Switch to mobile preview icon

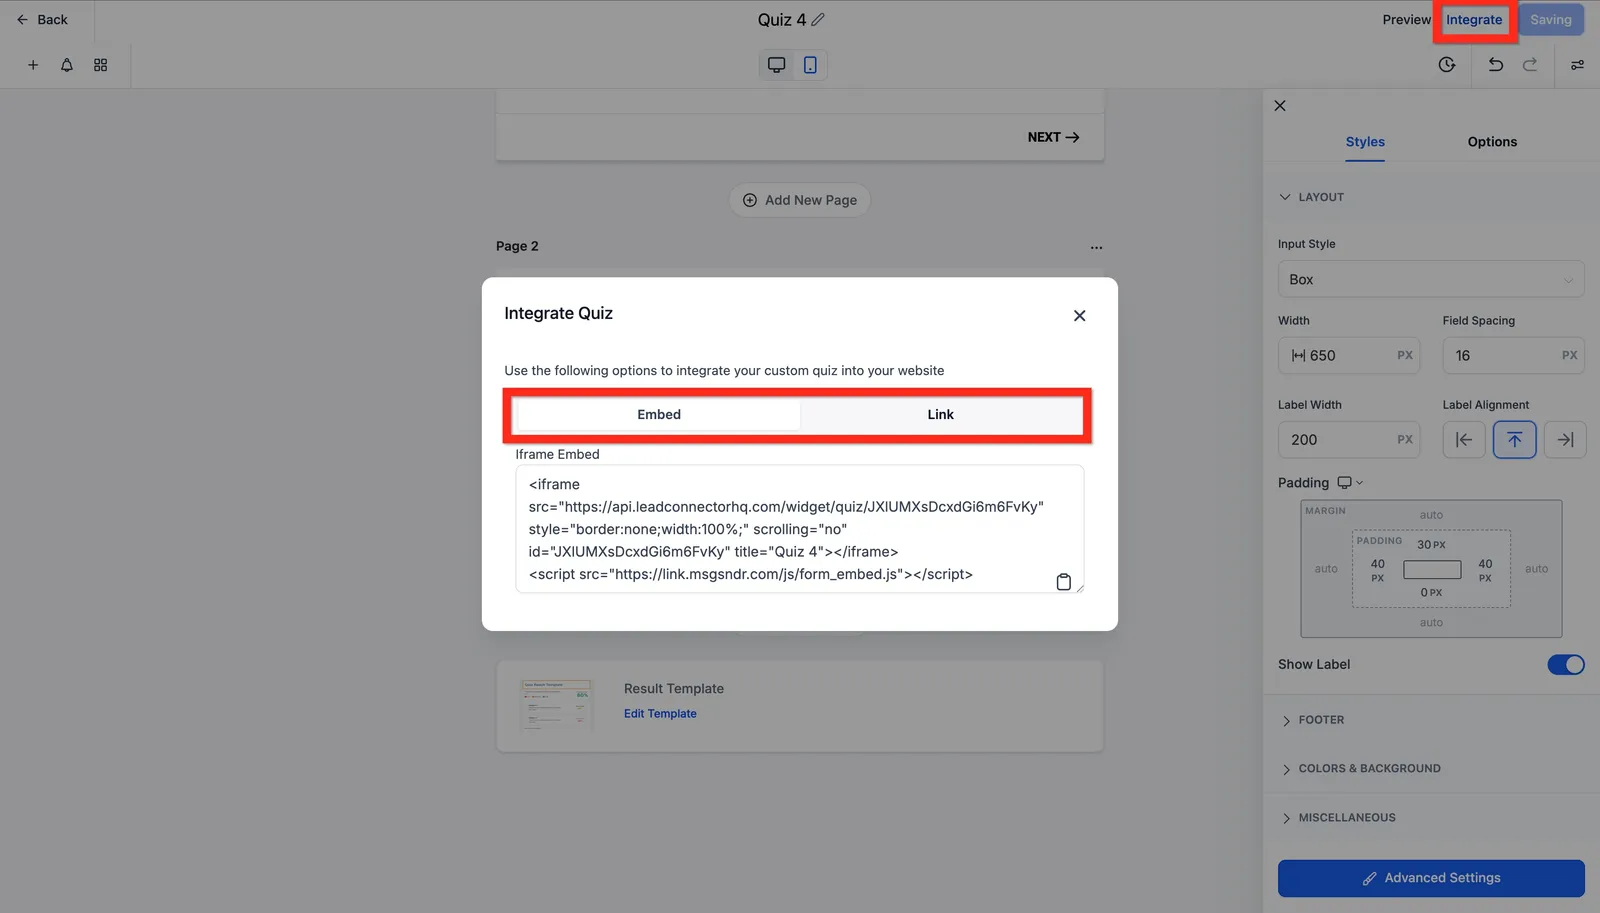810,65
